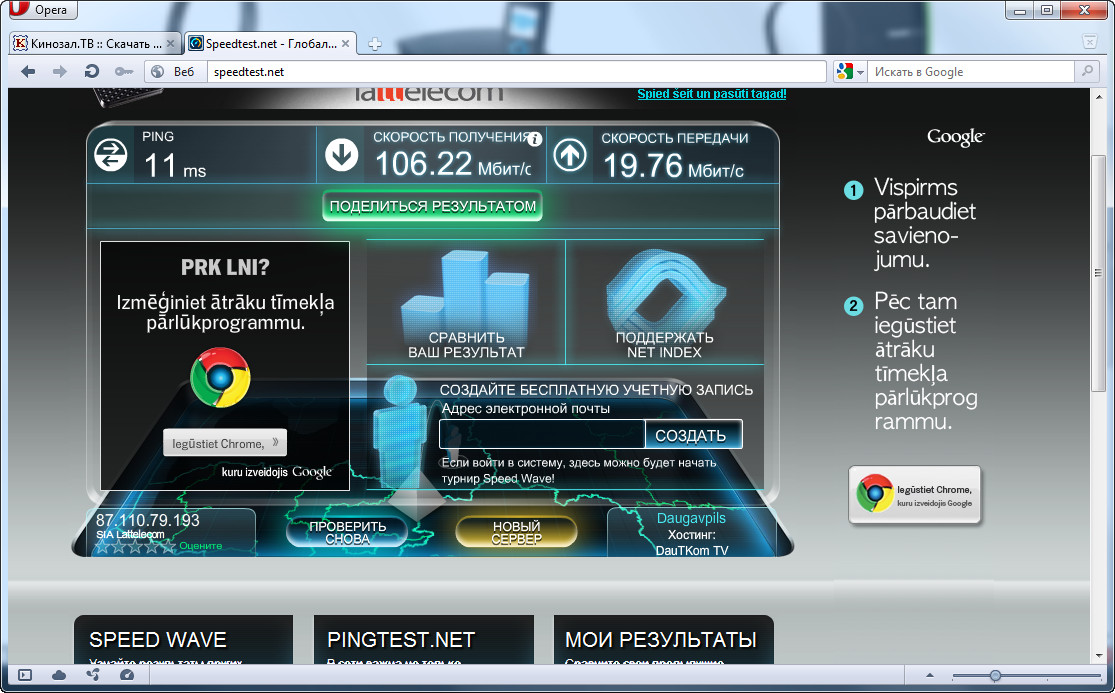
Task: Close the Кинозал.ТВ tab
Action: pyautogui.click(x=171, y=44)
